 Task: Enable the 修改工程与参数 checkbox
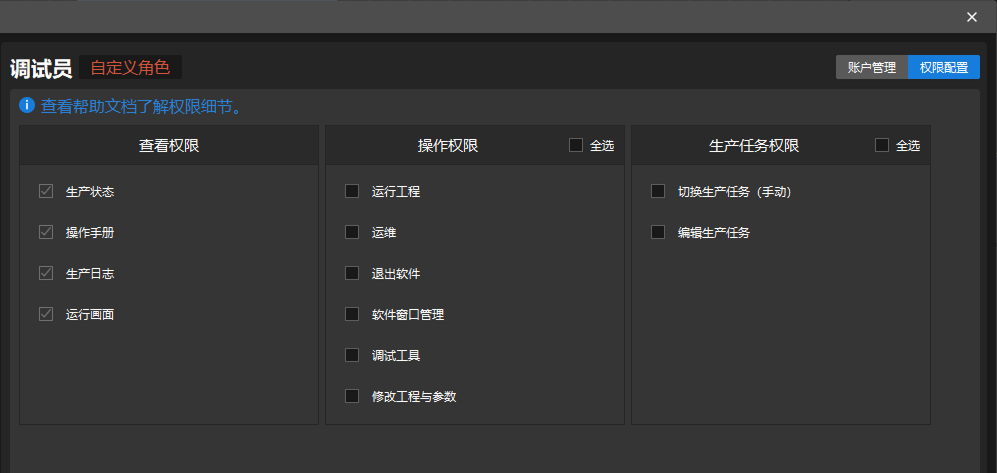352,396
